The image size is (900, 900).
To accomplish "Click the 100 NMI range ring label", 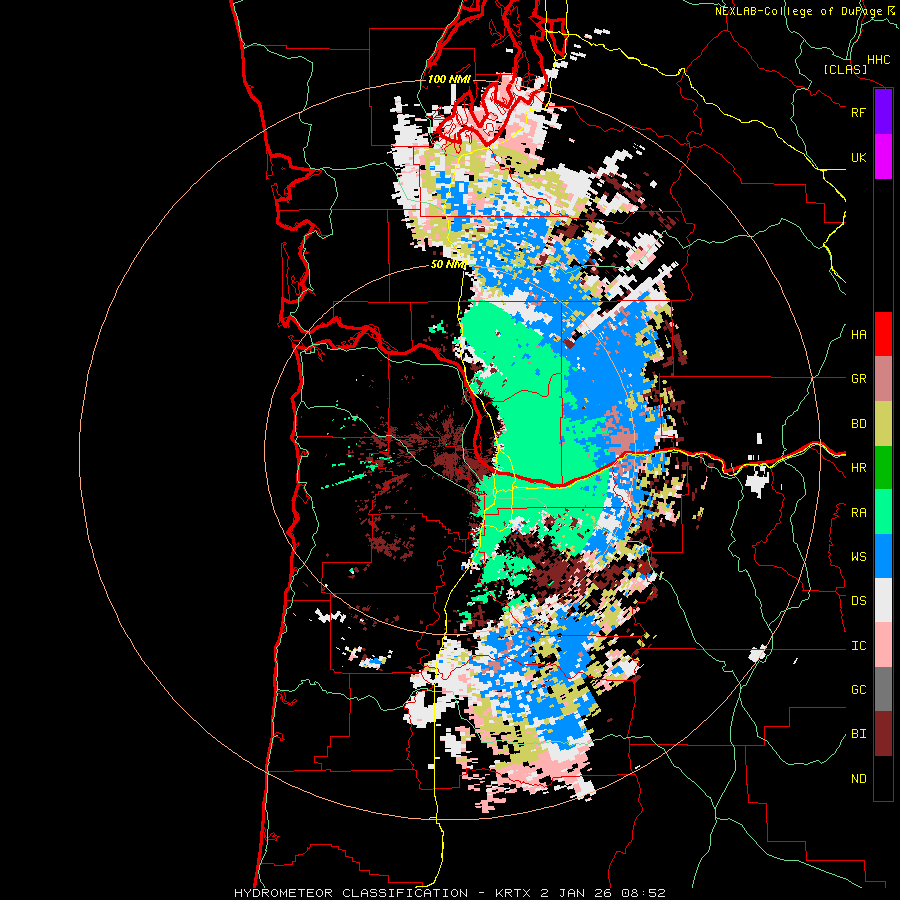I will [449, 79].
